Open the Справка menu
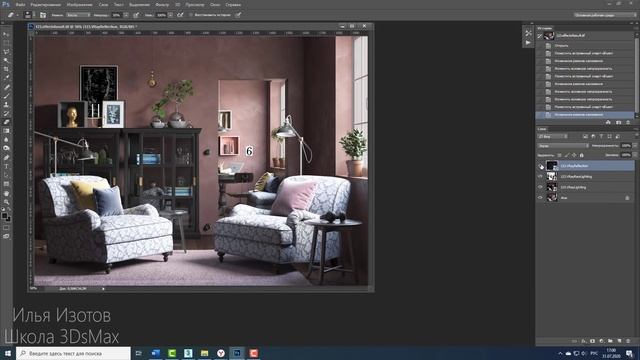The image size is (640, 360). (233, 4)
